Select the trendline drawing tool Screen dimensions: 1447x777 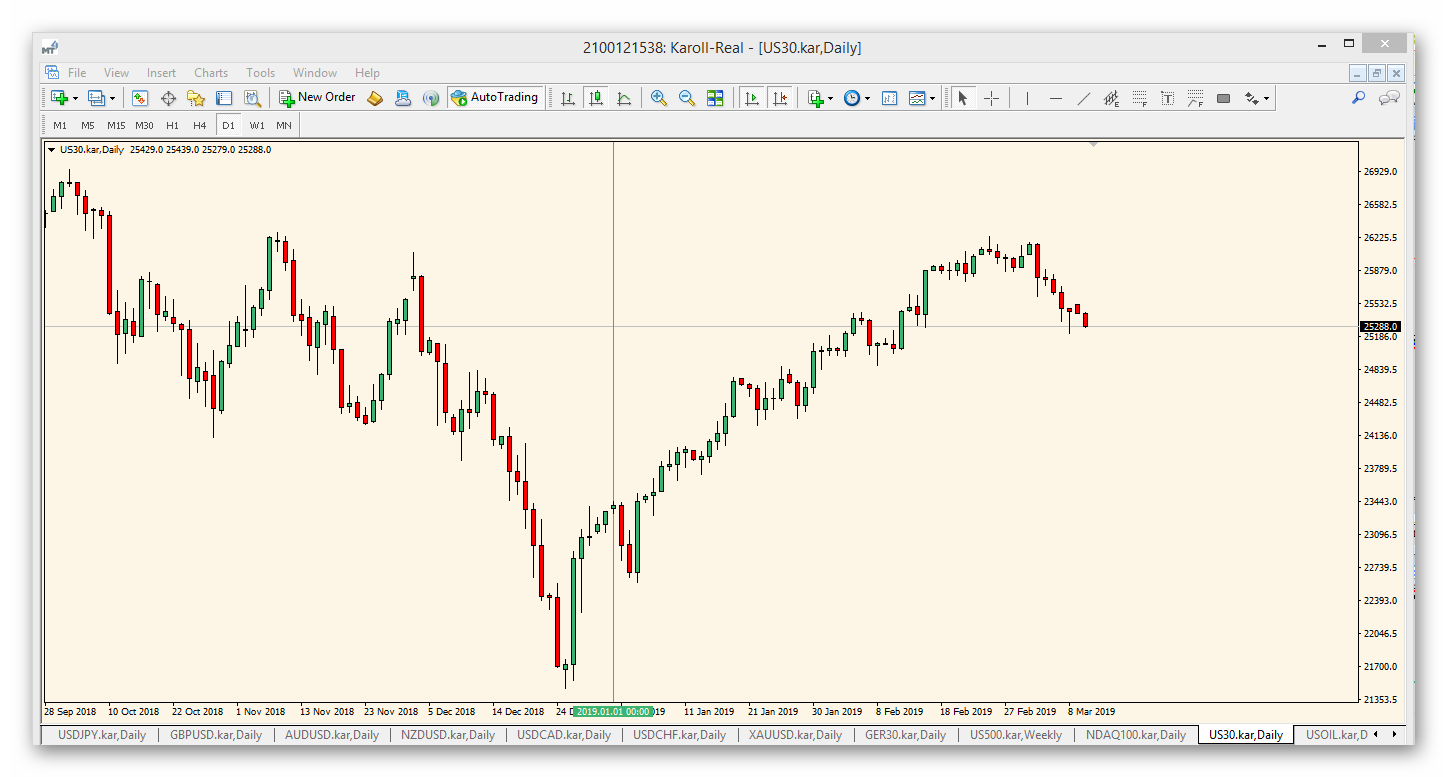pos(1083,98)
